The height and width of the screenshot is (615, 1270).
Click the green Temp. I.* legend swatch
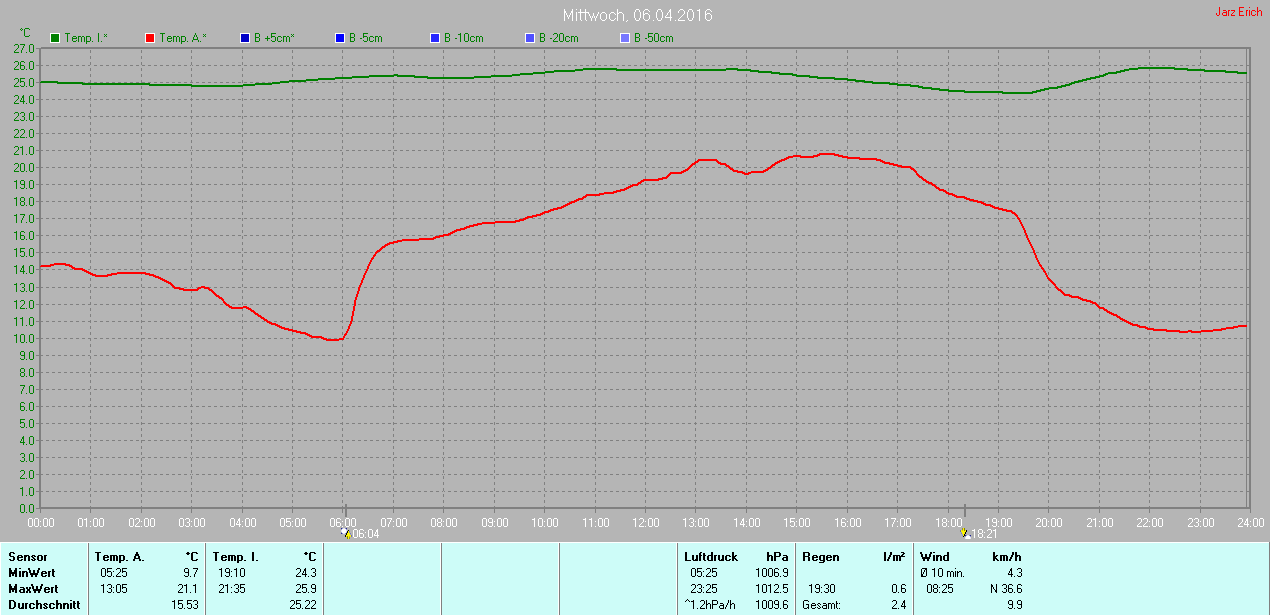coord(55,38)
